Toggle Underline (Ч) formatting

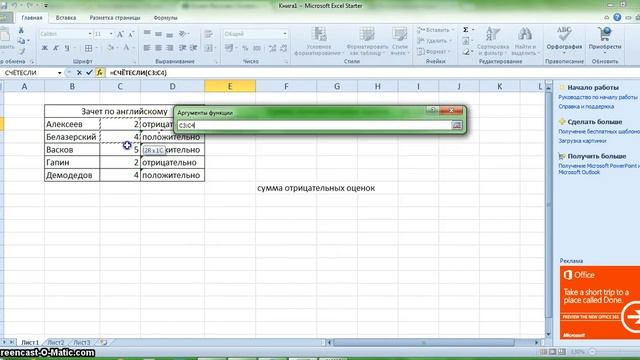click(67, 48)
